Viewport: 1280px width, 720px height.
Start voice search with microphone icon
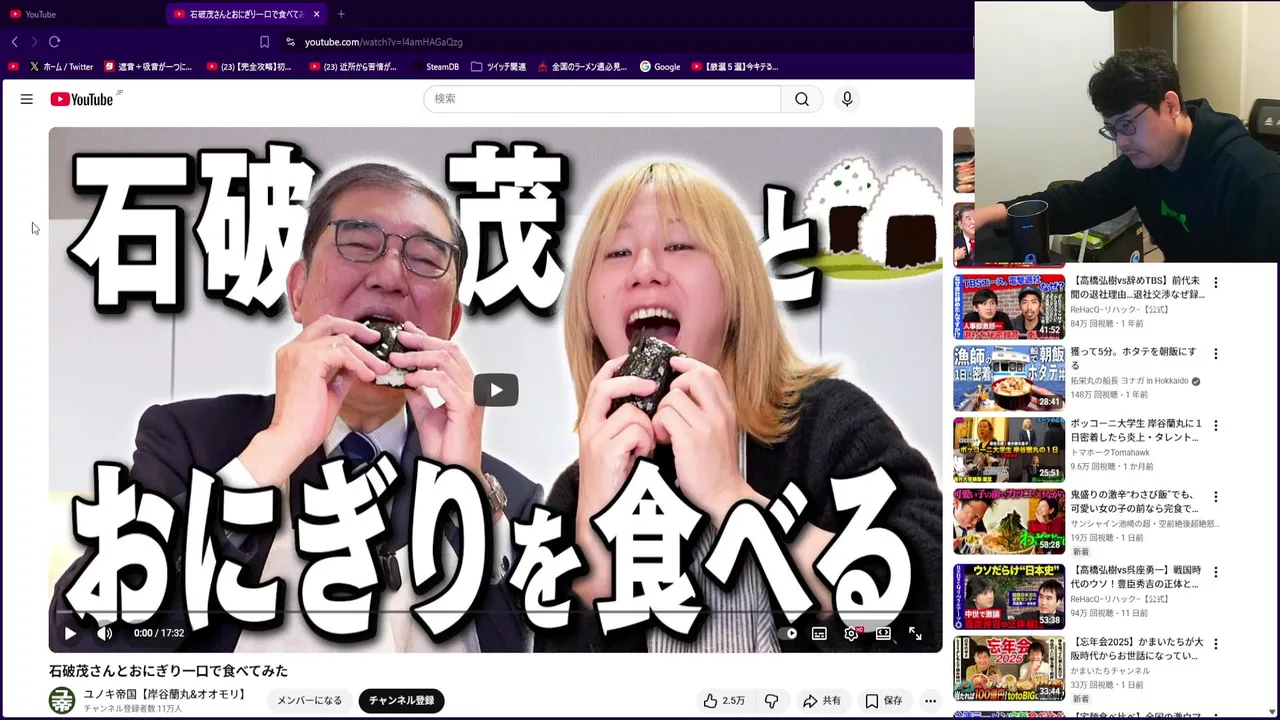[x=847, y=99]
